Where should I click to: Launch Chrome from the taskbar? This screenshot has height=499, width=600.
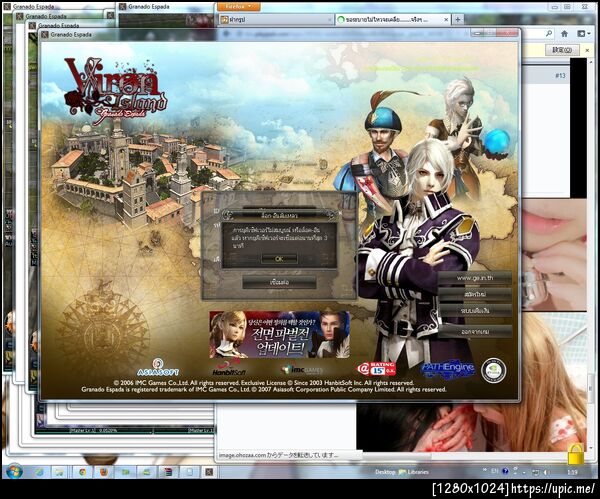pyautogui.click(x=82, y=472)
